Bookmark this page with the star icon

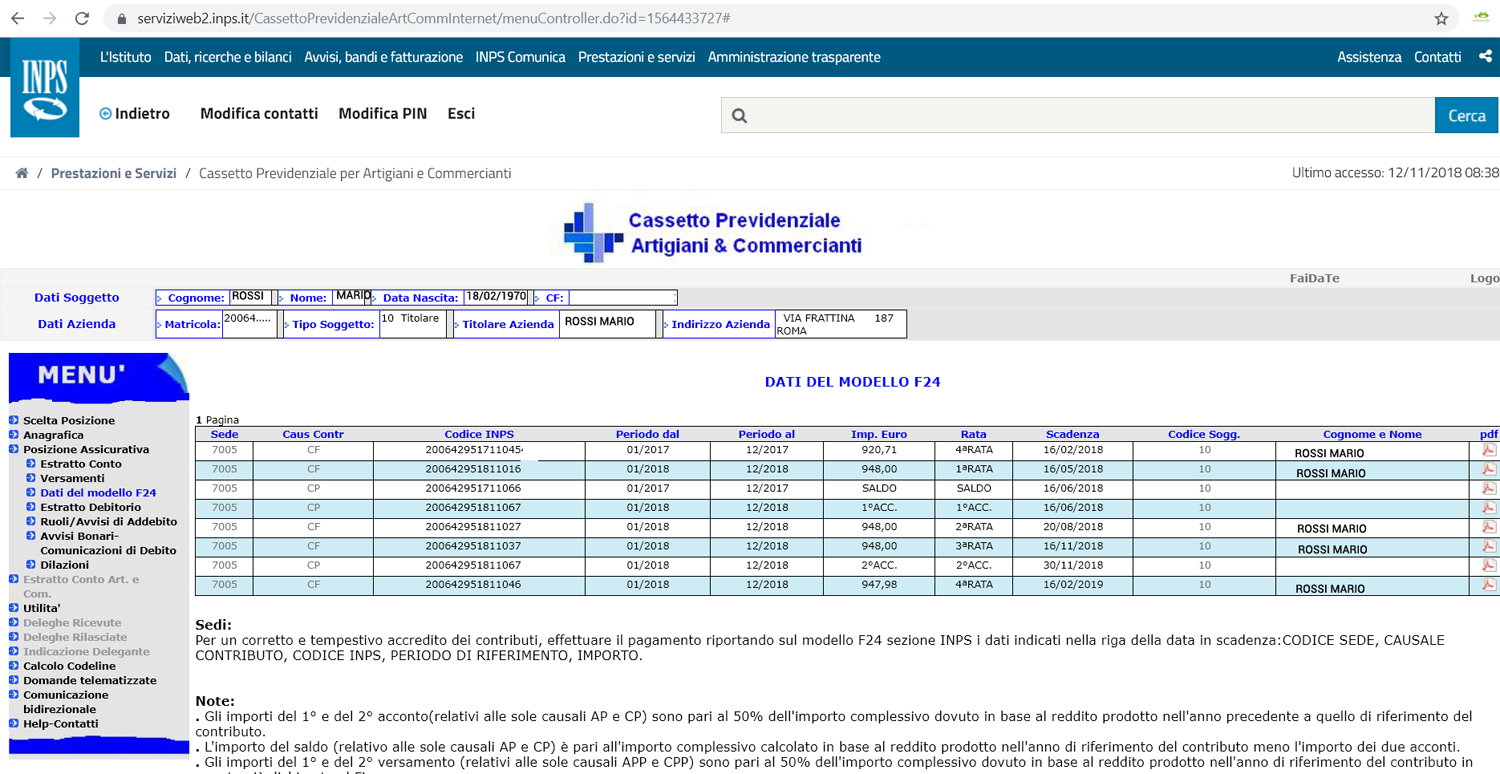click(x=1441, y=18)
